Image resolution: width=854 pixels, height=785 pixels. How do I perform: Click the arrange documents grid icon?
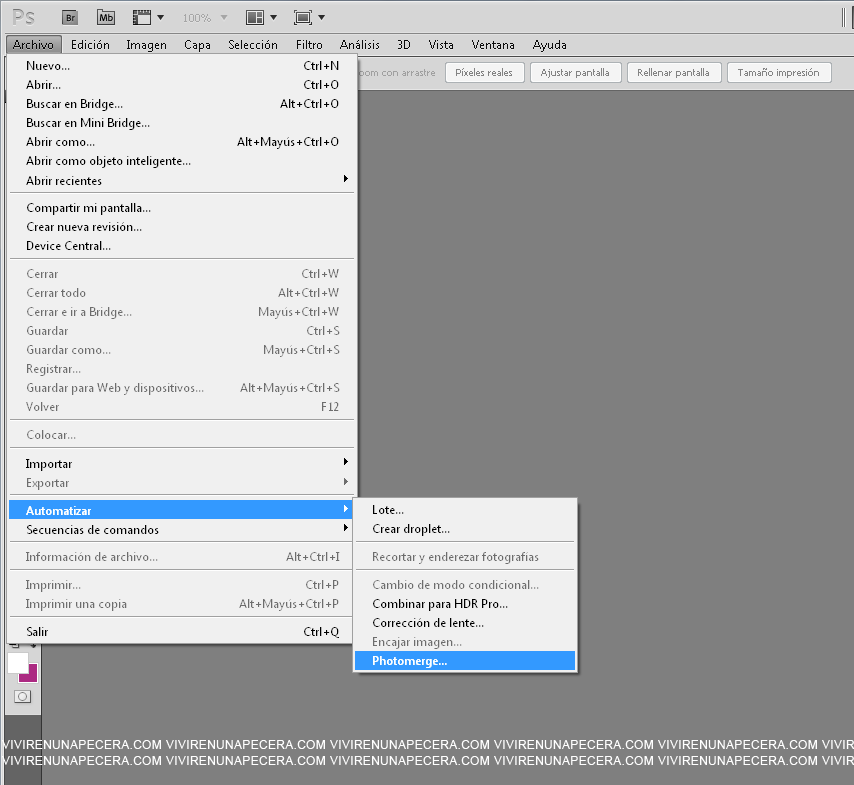(x=255, y=17)
